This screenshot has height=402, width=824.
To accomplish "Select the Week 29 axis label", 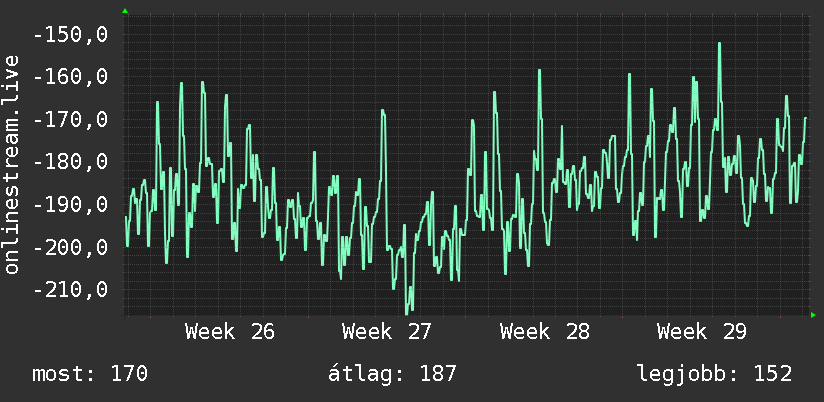I will pyautogui.click(x=702, y=332).
